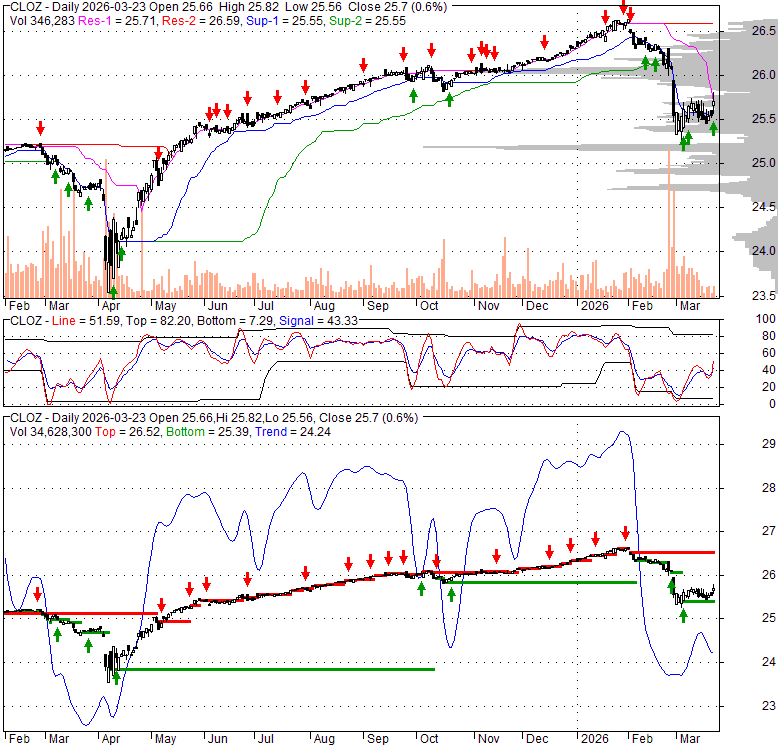Viewport: 780px width, 745px height.
Task: Click the long green support line spanning April–October, bottom chart
Action: [x=277, y=669]
